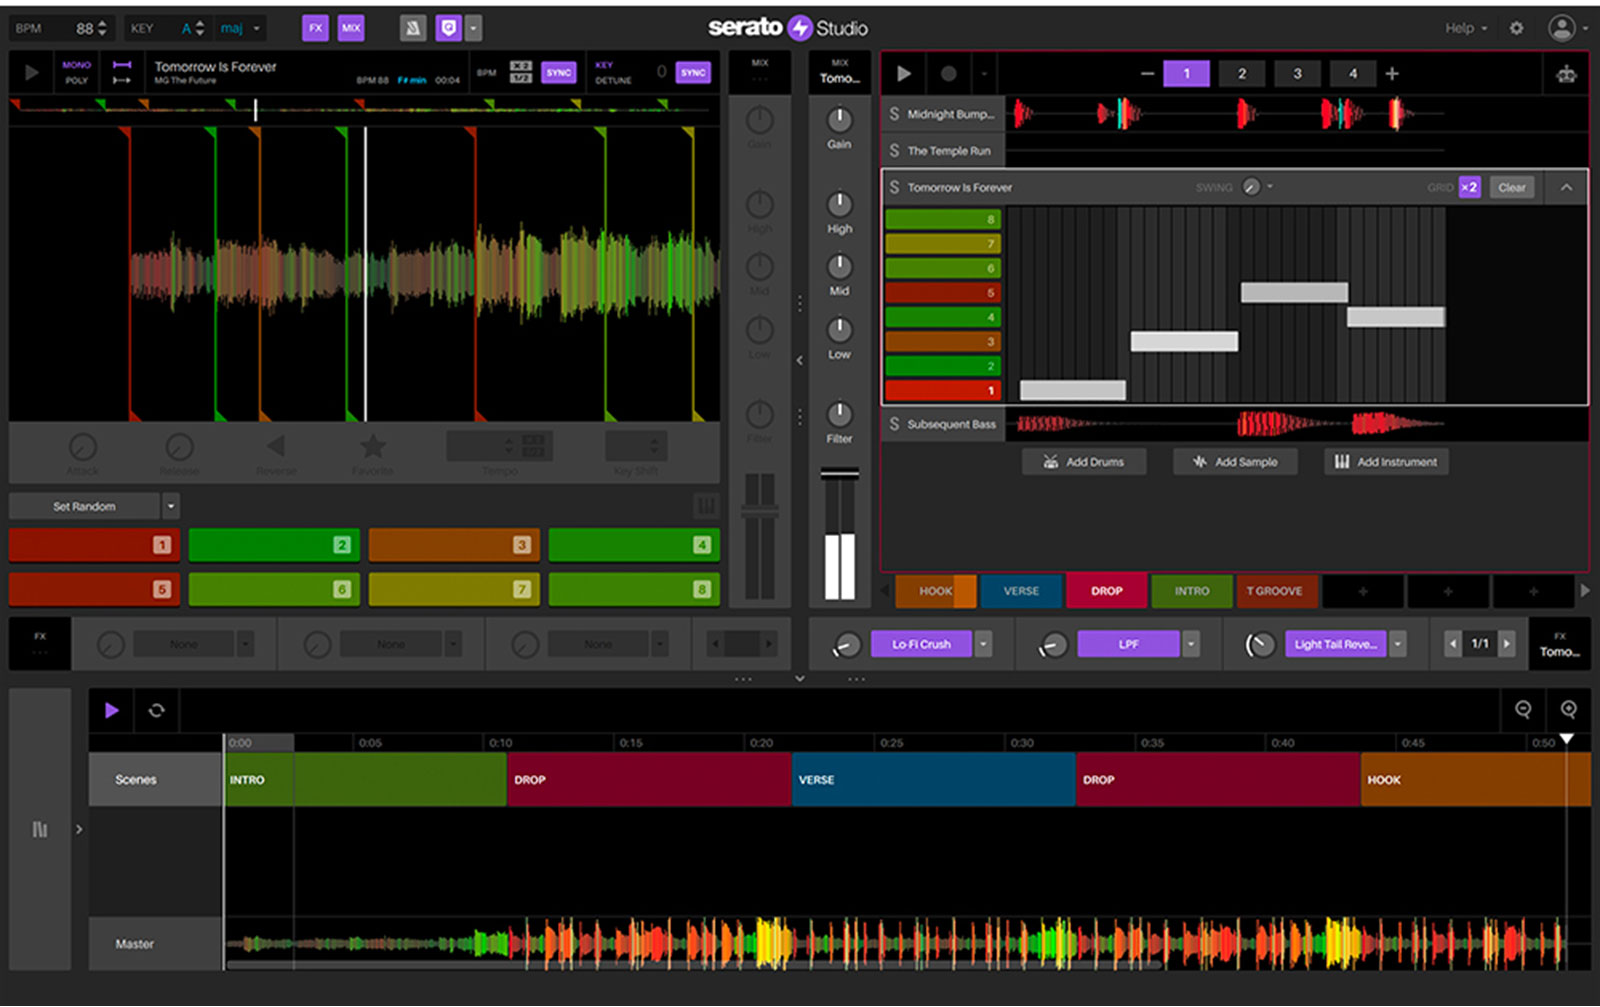The width and height of the screenshot is (1600, 1007).
Task: Open the Help menu
Action: pyautogui.click(x=1466, y=28)
